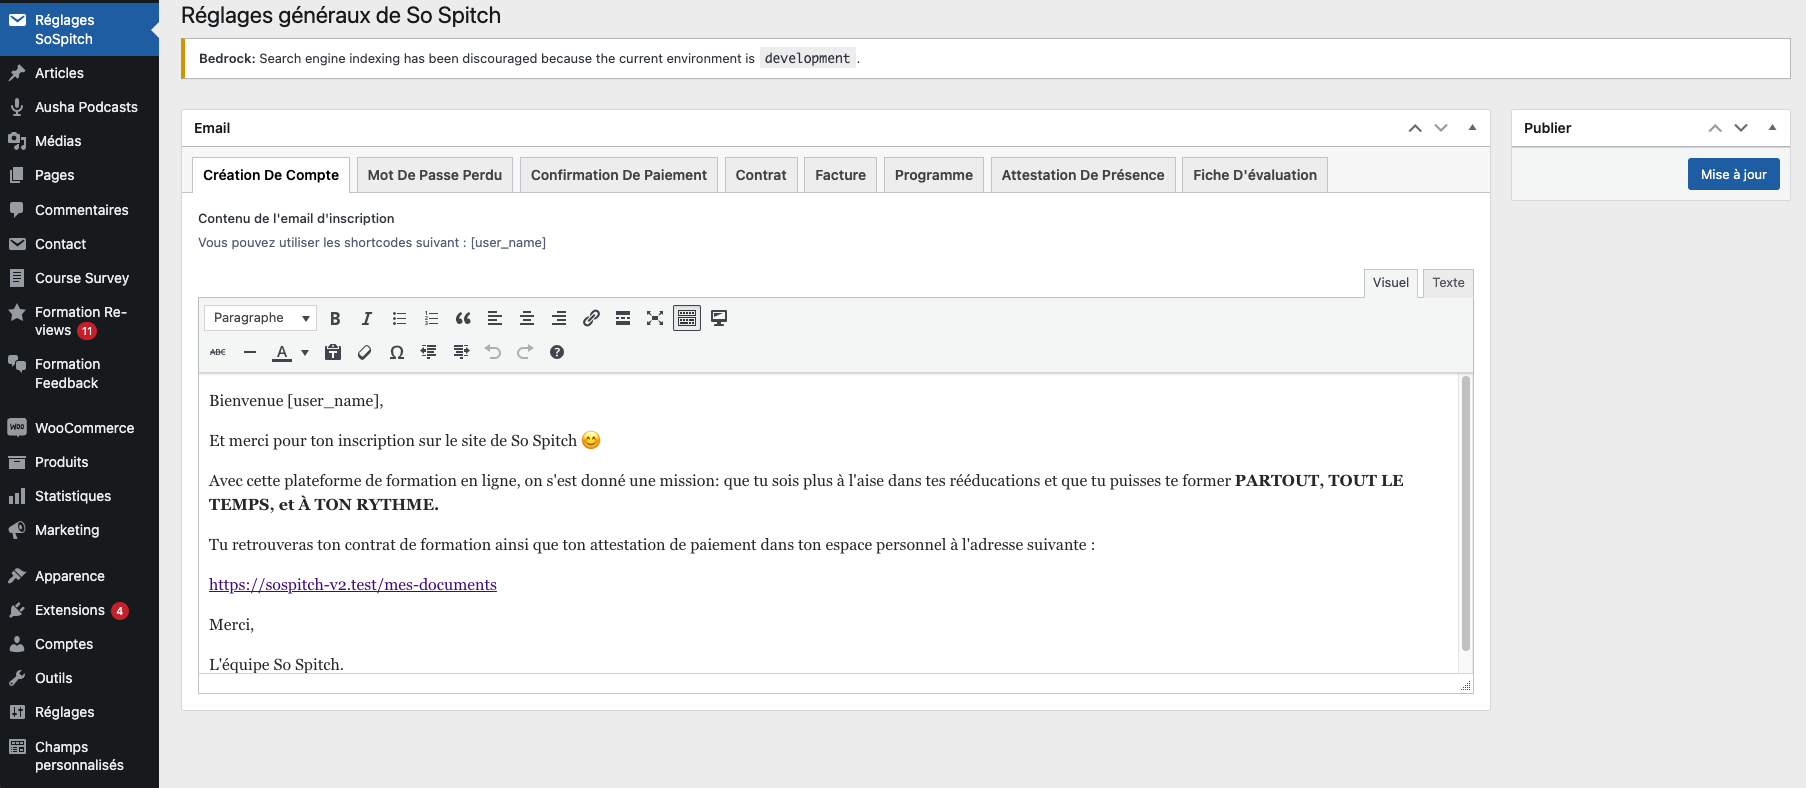Open the Attestation De Présence tab
This screenshot has height=788, width=1806.
1082,175
